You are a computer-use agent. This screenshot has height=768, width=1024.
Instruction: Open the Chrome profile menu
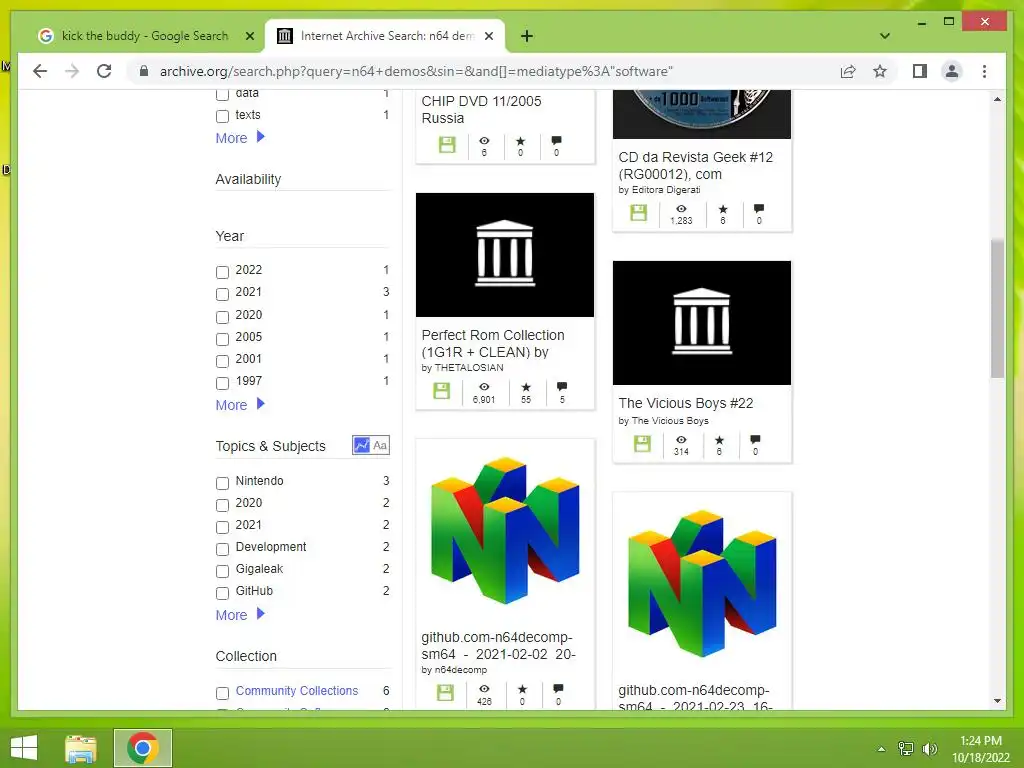pyautogui.click(x=952, y=71)
